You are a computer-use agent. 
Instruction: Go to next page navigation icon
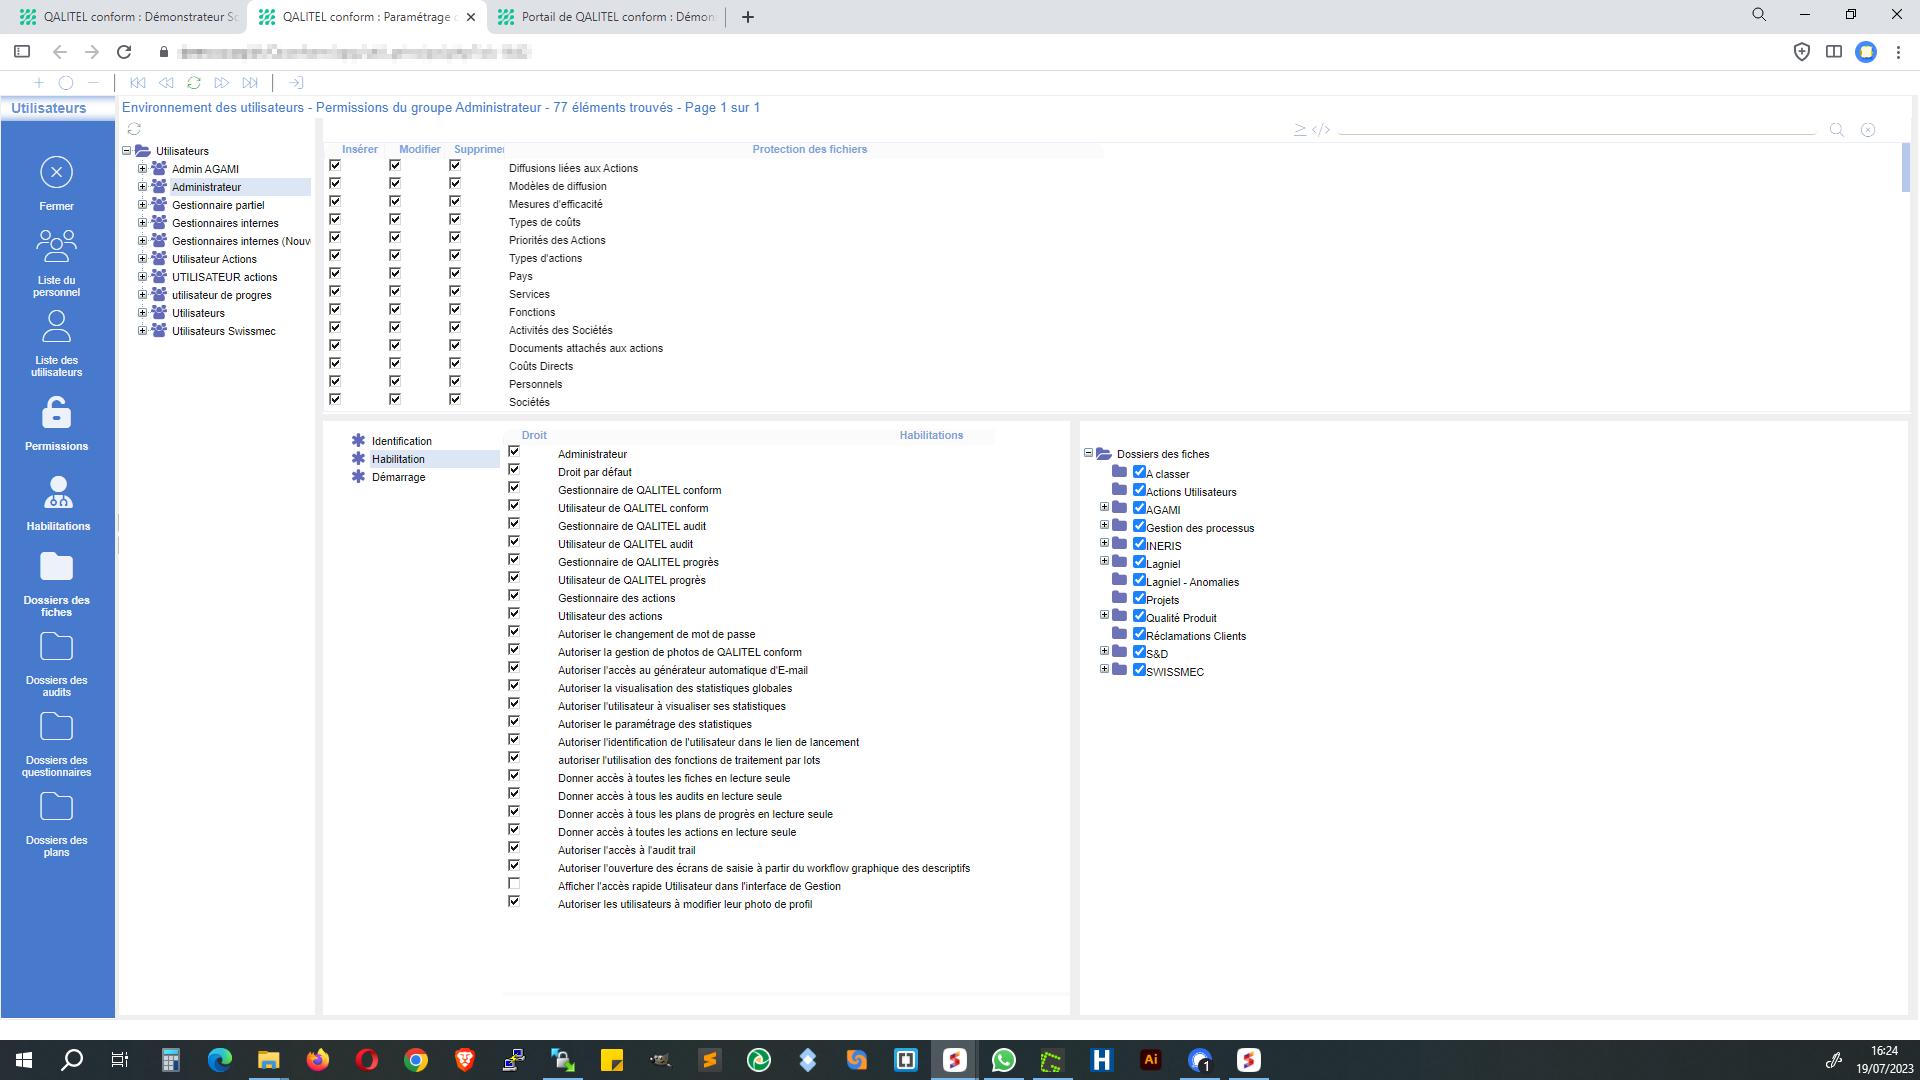pos(222,83)
